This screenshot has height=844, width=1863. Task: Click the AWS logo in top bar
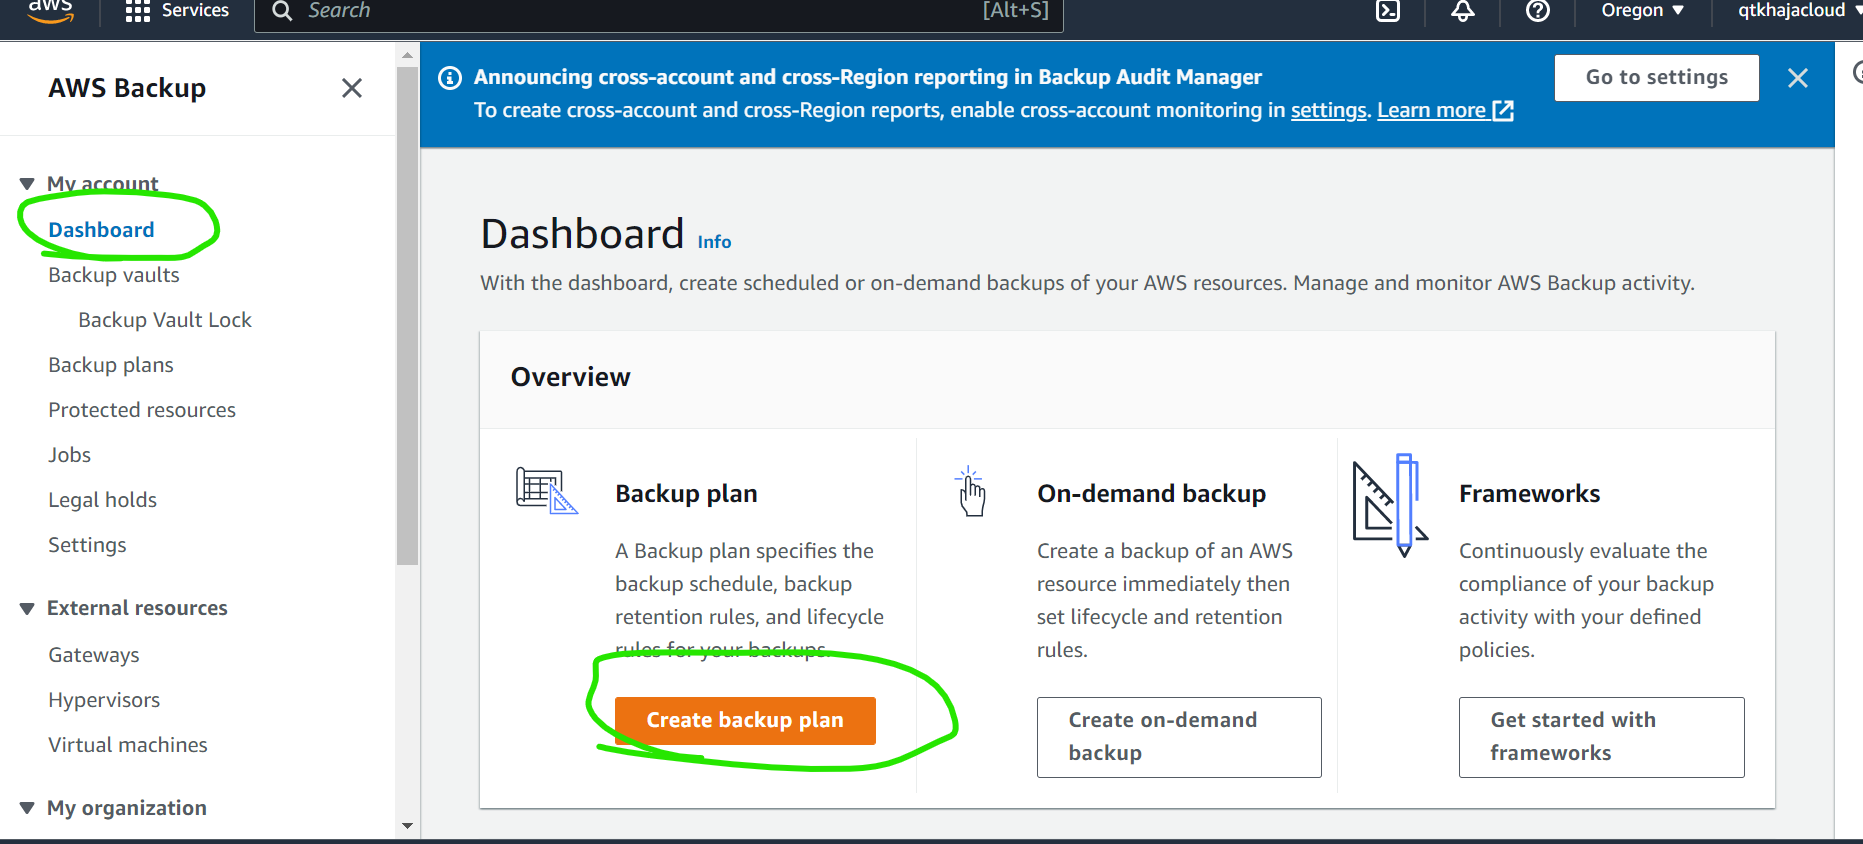point(50,10)
